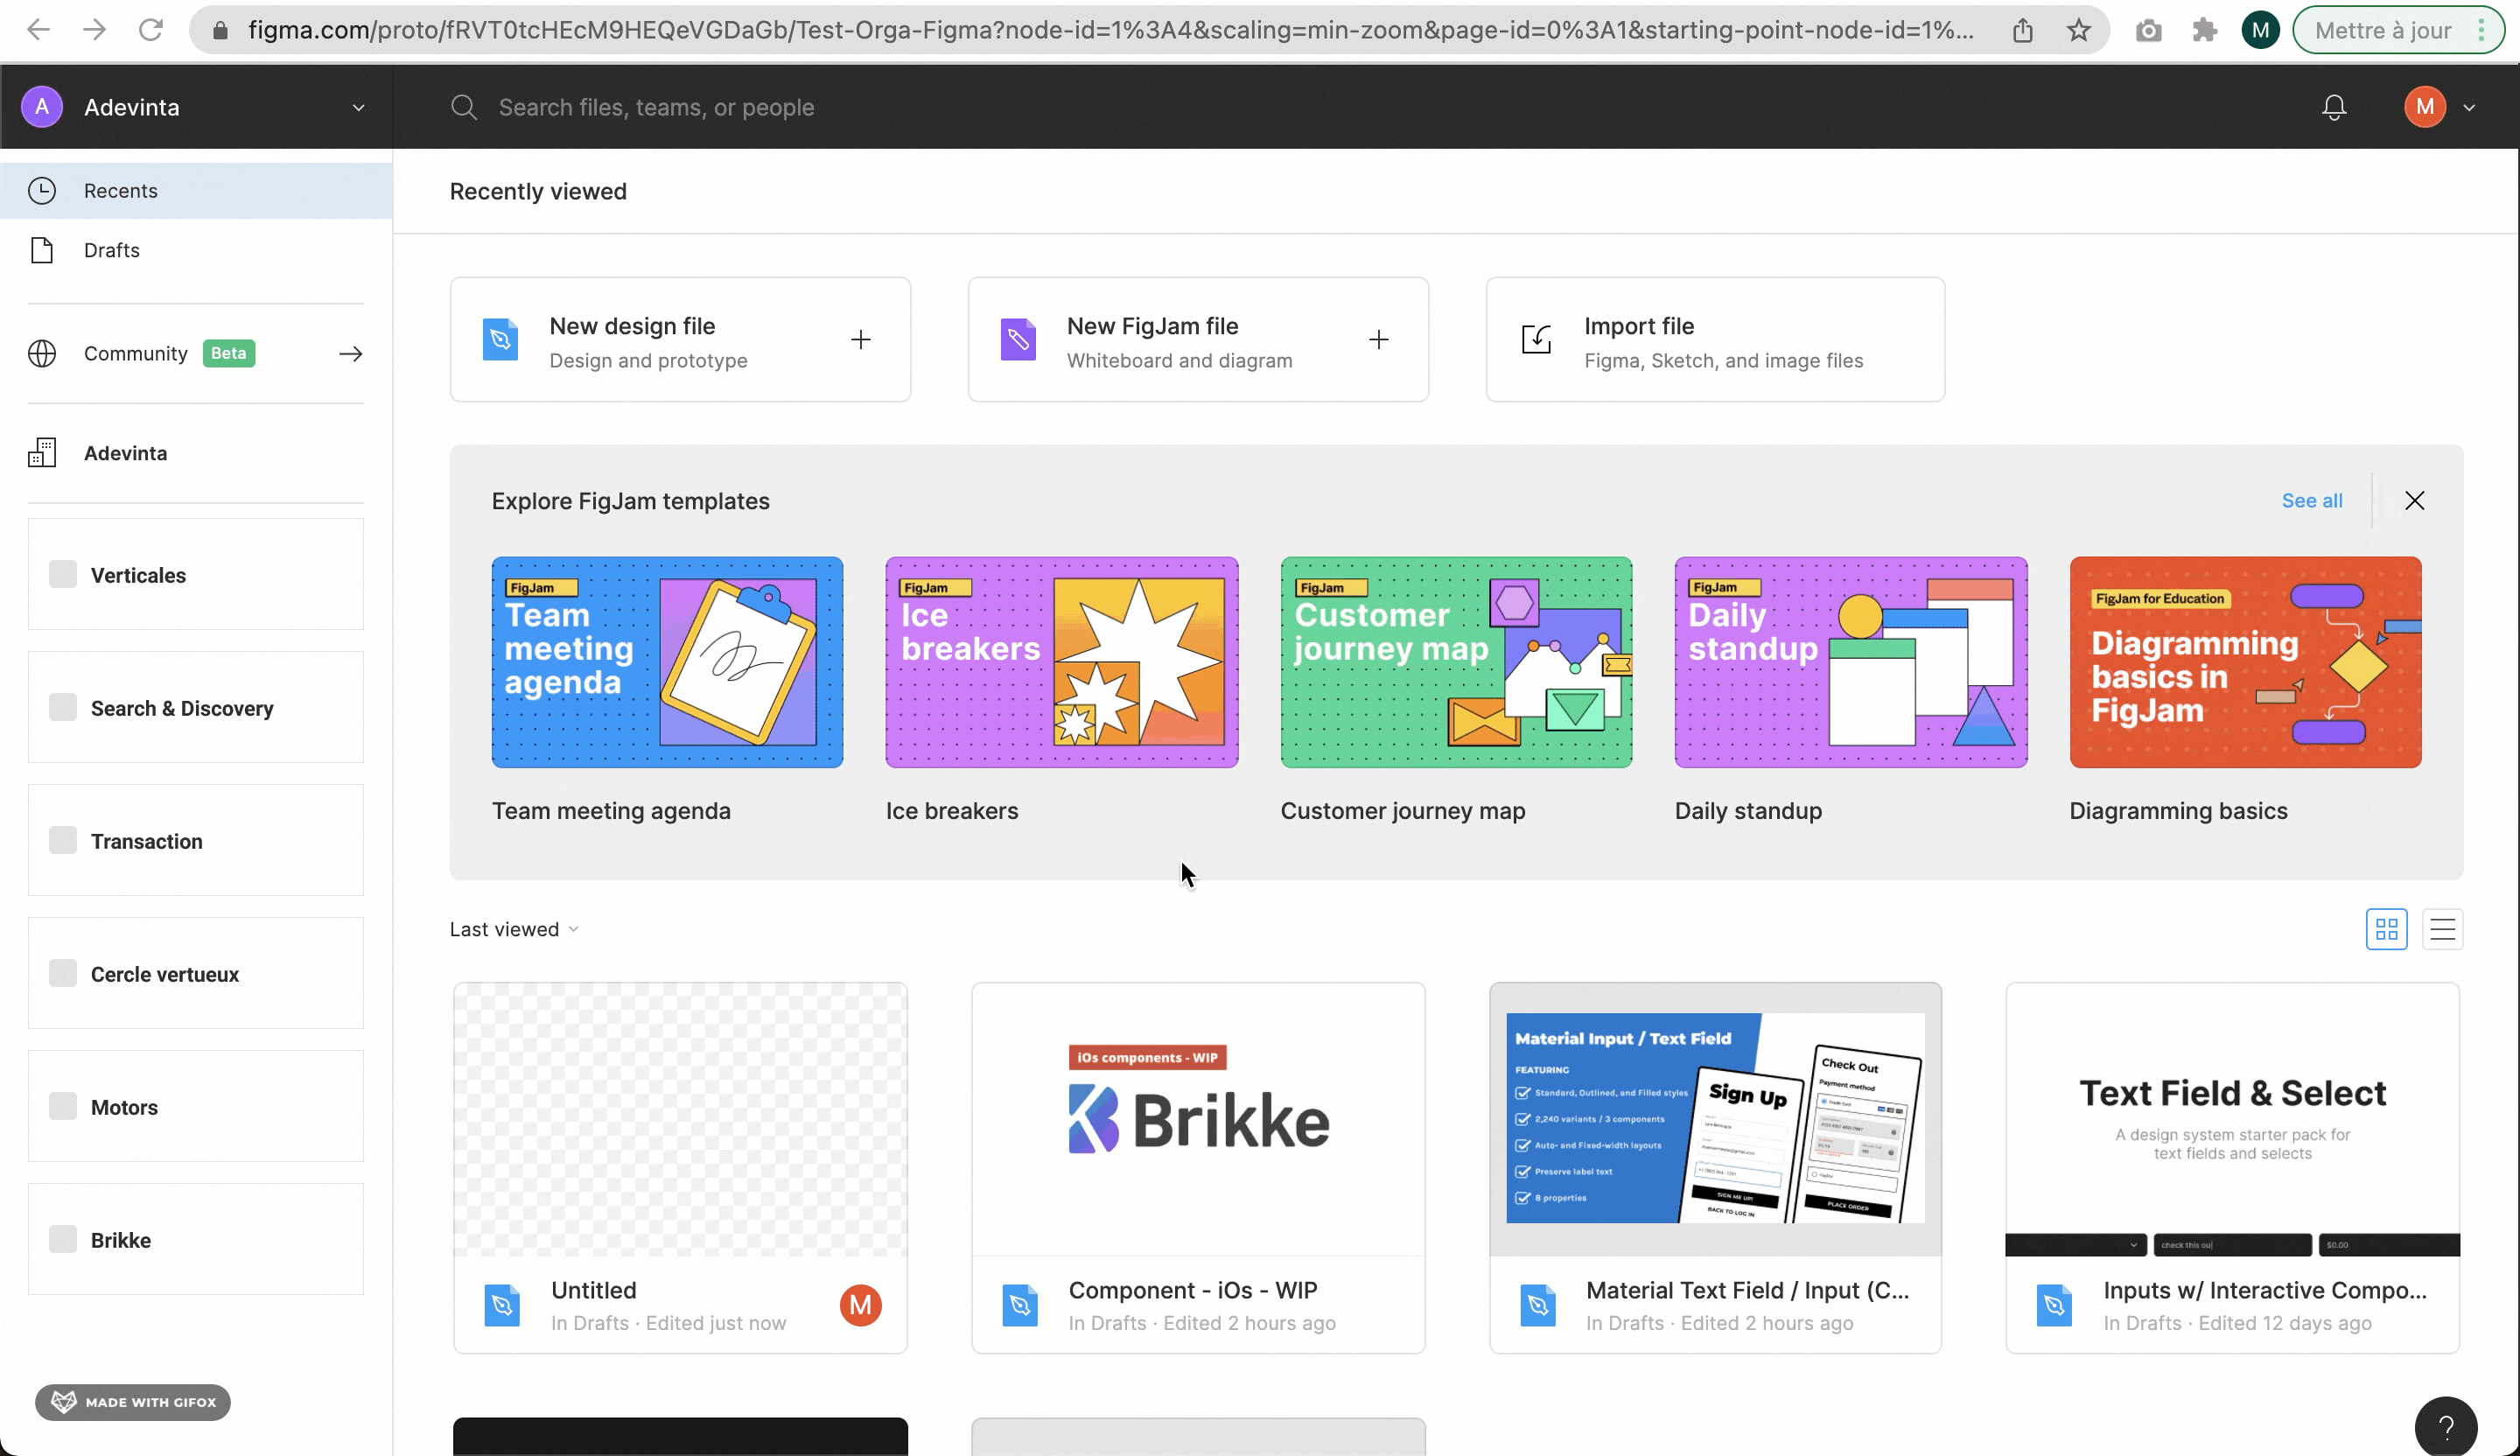
Task: Open Drafts in the sidebar
Action: [x=111, y=250]
